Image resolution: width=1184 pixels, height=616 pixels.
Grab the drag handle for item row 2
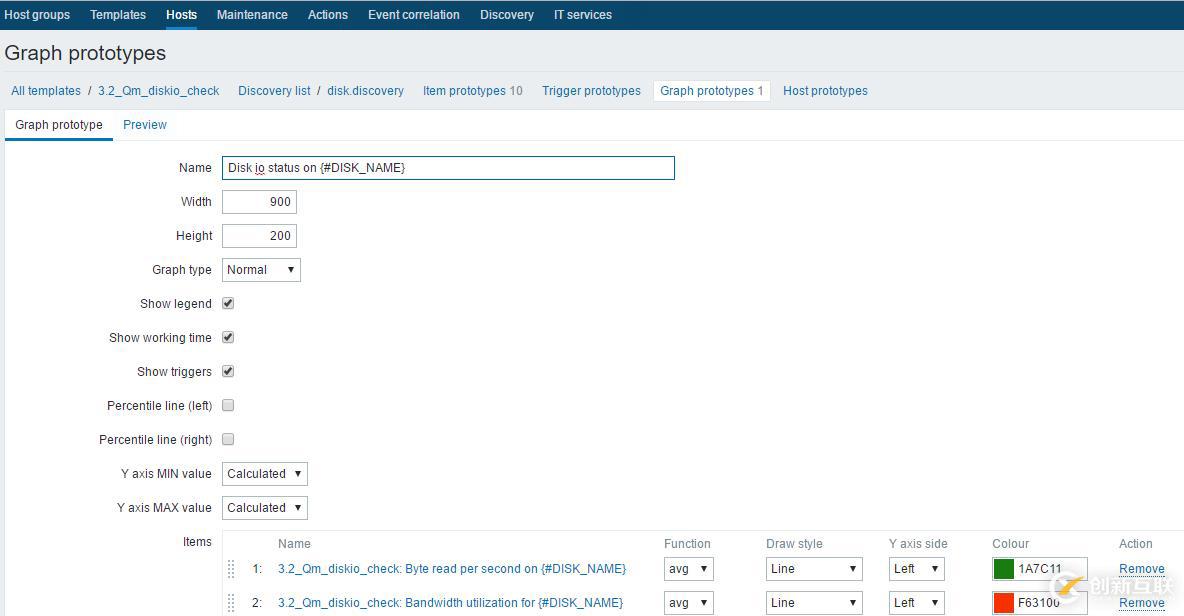pos(231,603)
